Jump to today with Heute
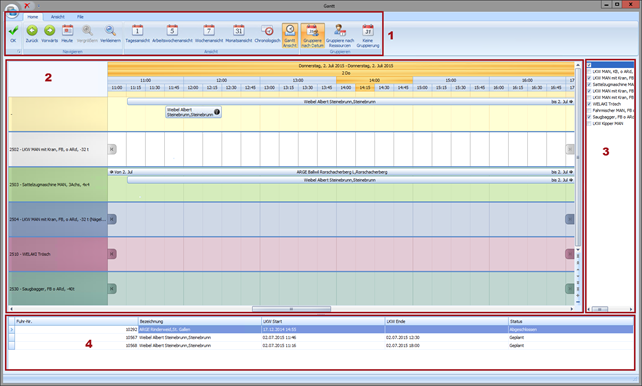The width and height of the screenshot is (642, 386). [x=67, y=34]
